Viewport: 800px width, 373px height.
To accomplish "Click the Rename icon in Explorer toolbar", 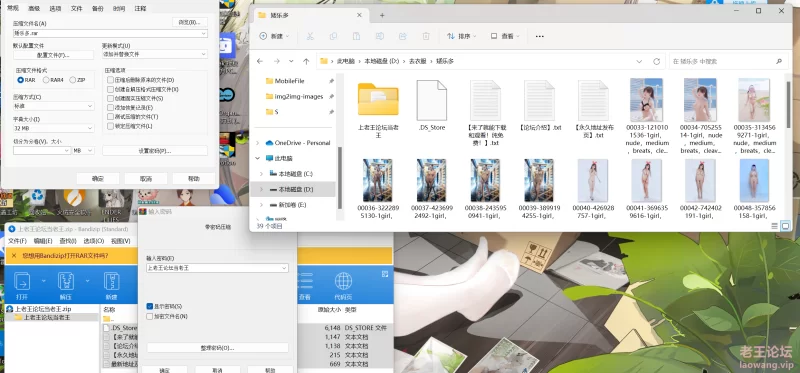I will [379, 36].
